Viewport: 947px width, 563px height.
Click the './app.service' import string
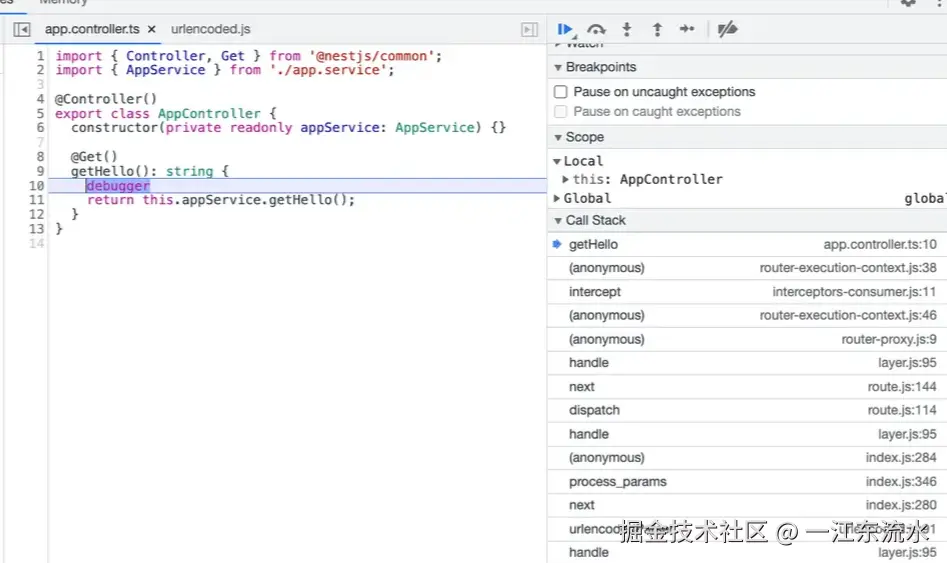(328, 70)
